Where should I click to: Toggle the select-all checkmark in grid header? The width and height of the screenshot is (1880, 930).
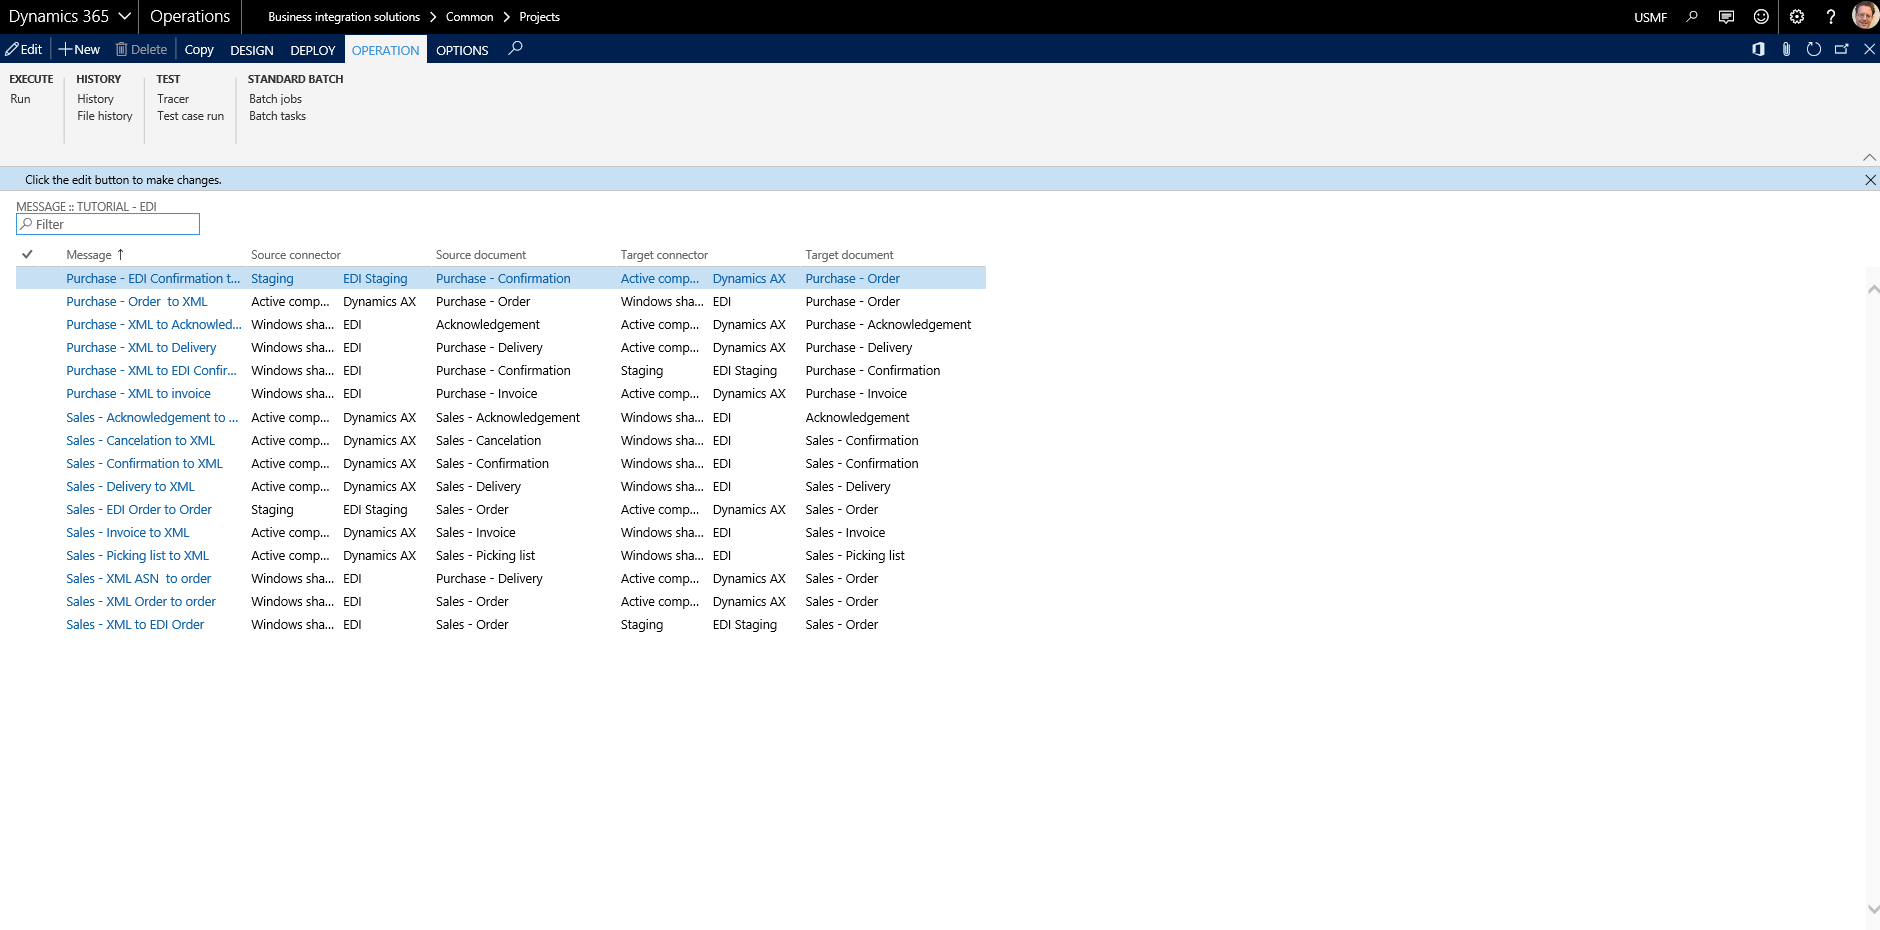[x=27, y=254]
